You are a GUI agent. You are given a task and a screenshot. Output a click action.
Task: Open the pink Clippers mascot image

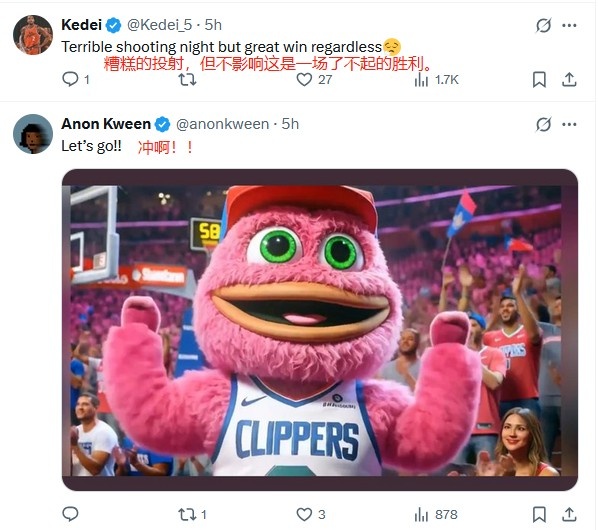point(320,330)
